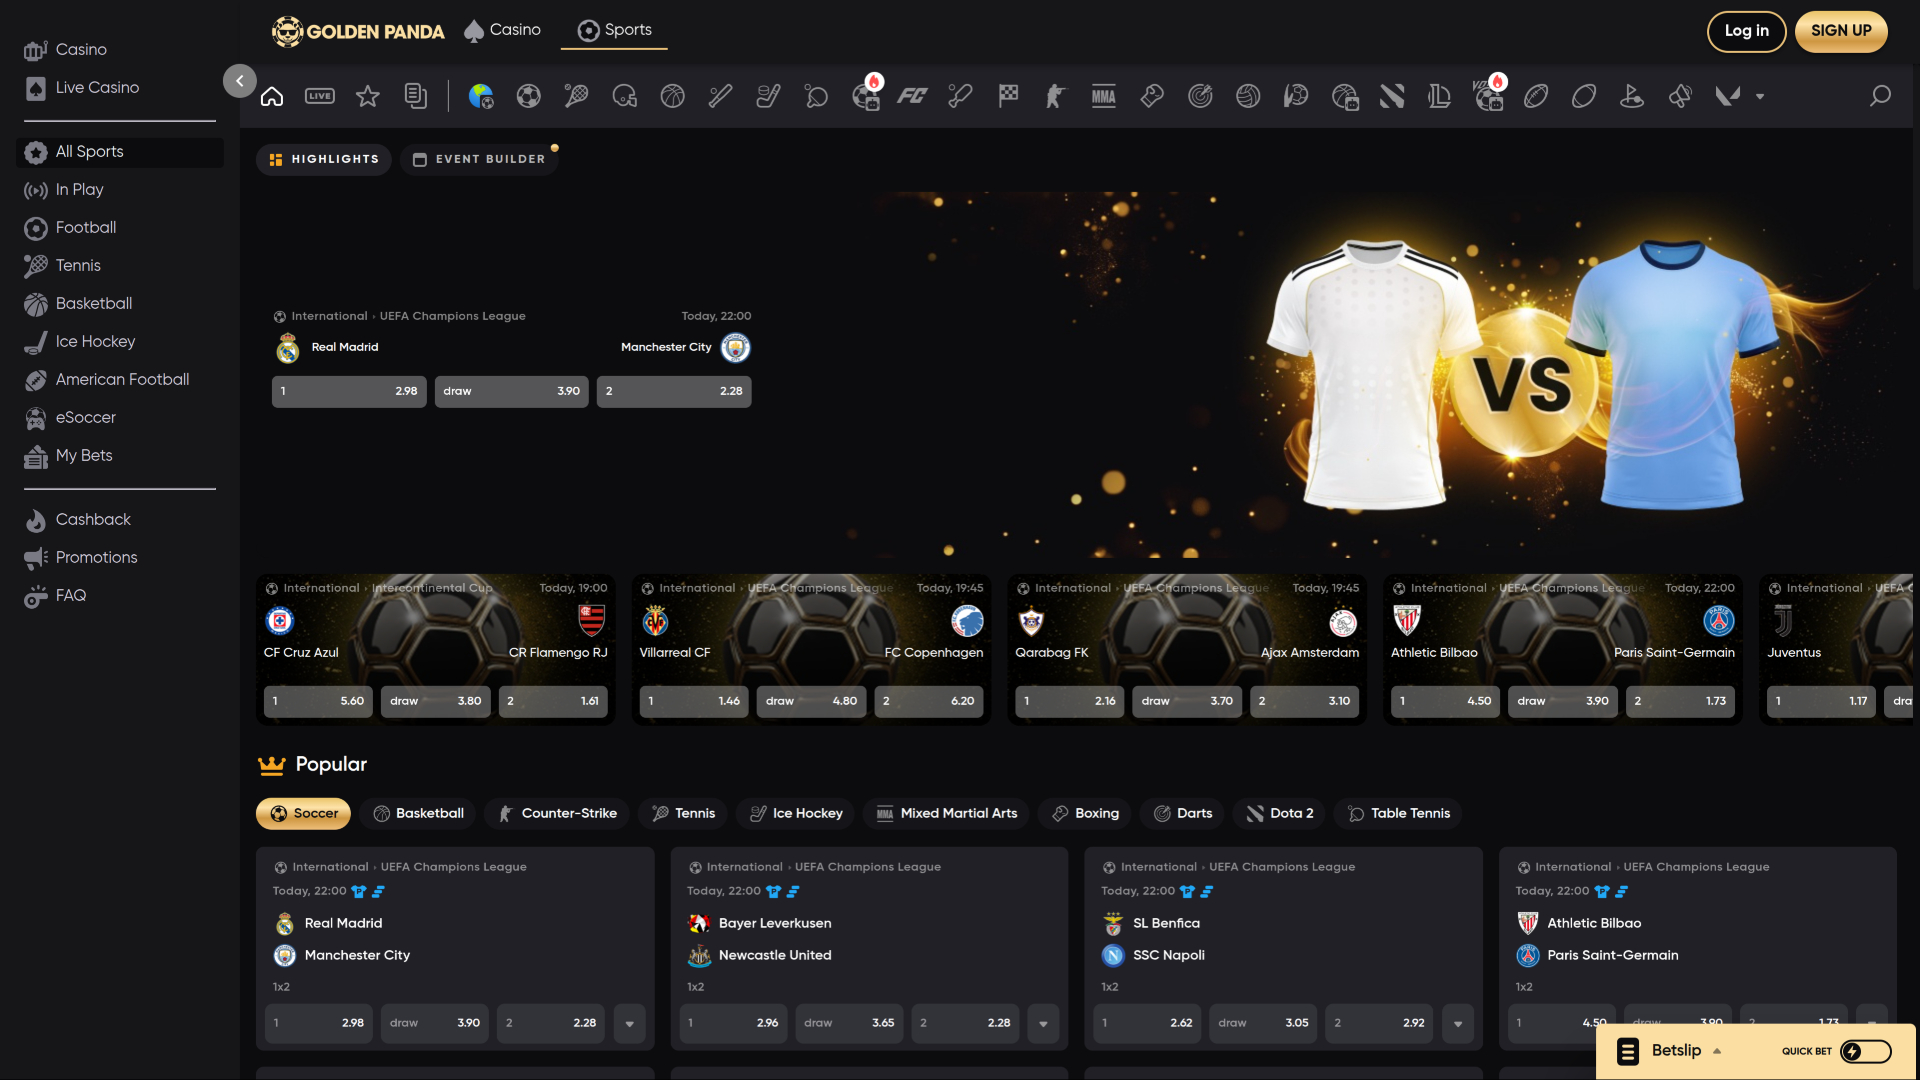Viewport: 1920px width, 1080px height.
Task: Expand more markets for Real Madrid match
Action: pos(629,1023)
